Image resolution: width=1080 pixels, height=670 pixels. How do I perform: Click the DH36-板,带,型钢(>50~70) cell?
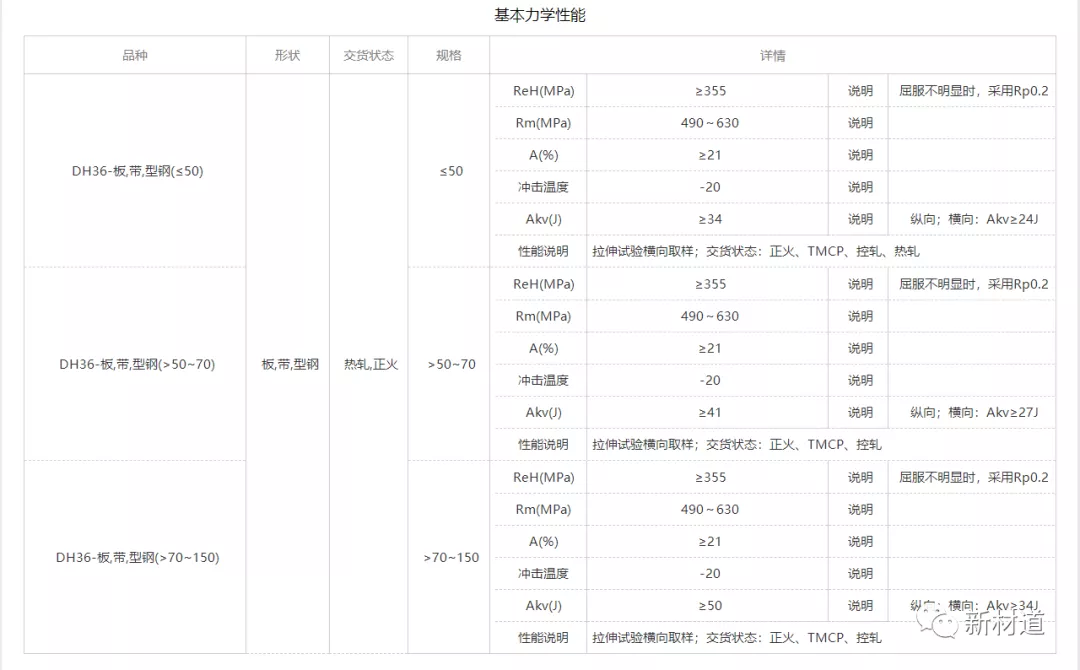coord(136,364)
